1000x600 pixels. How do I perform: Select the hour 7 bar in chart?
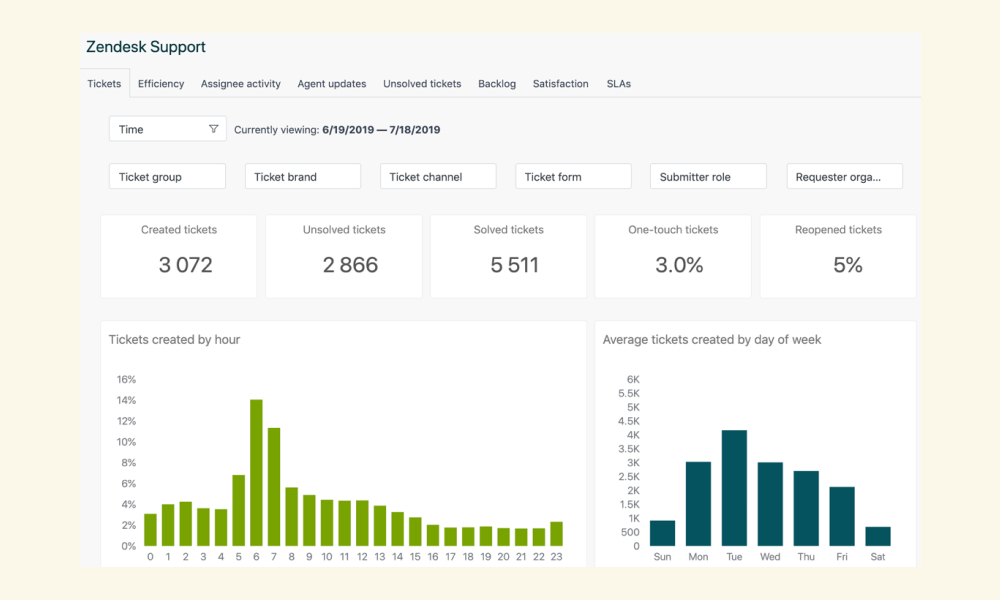[274, 487]
